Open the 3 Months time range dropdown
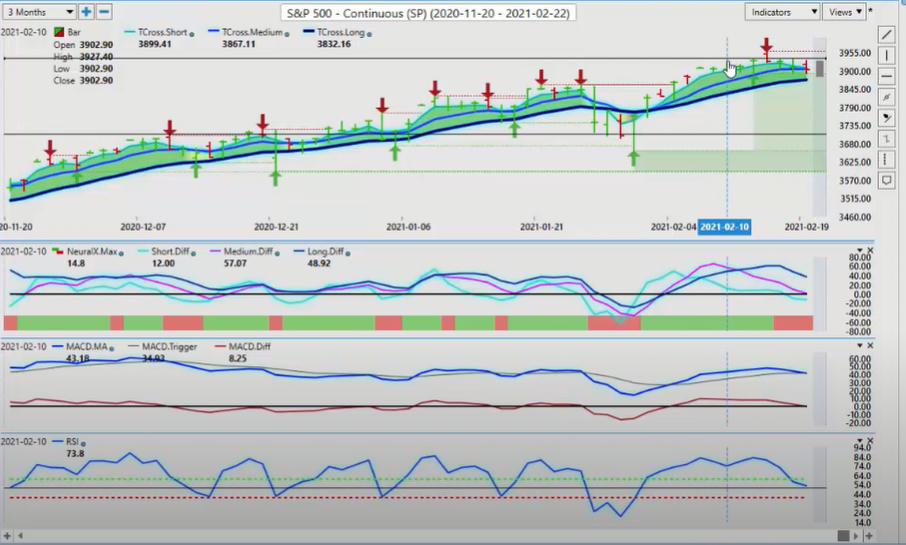Screen dimensions: 906x545 click(39, 12)
